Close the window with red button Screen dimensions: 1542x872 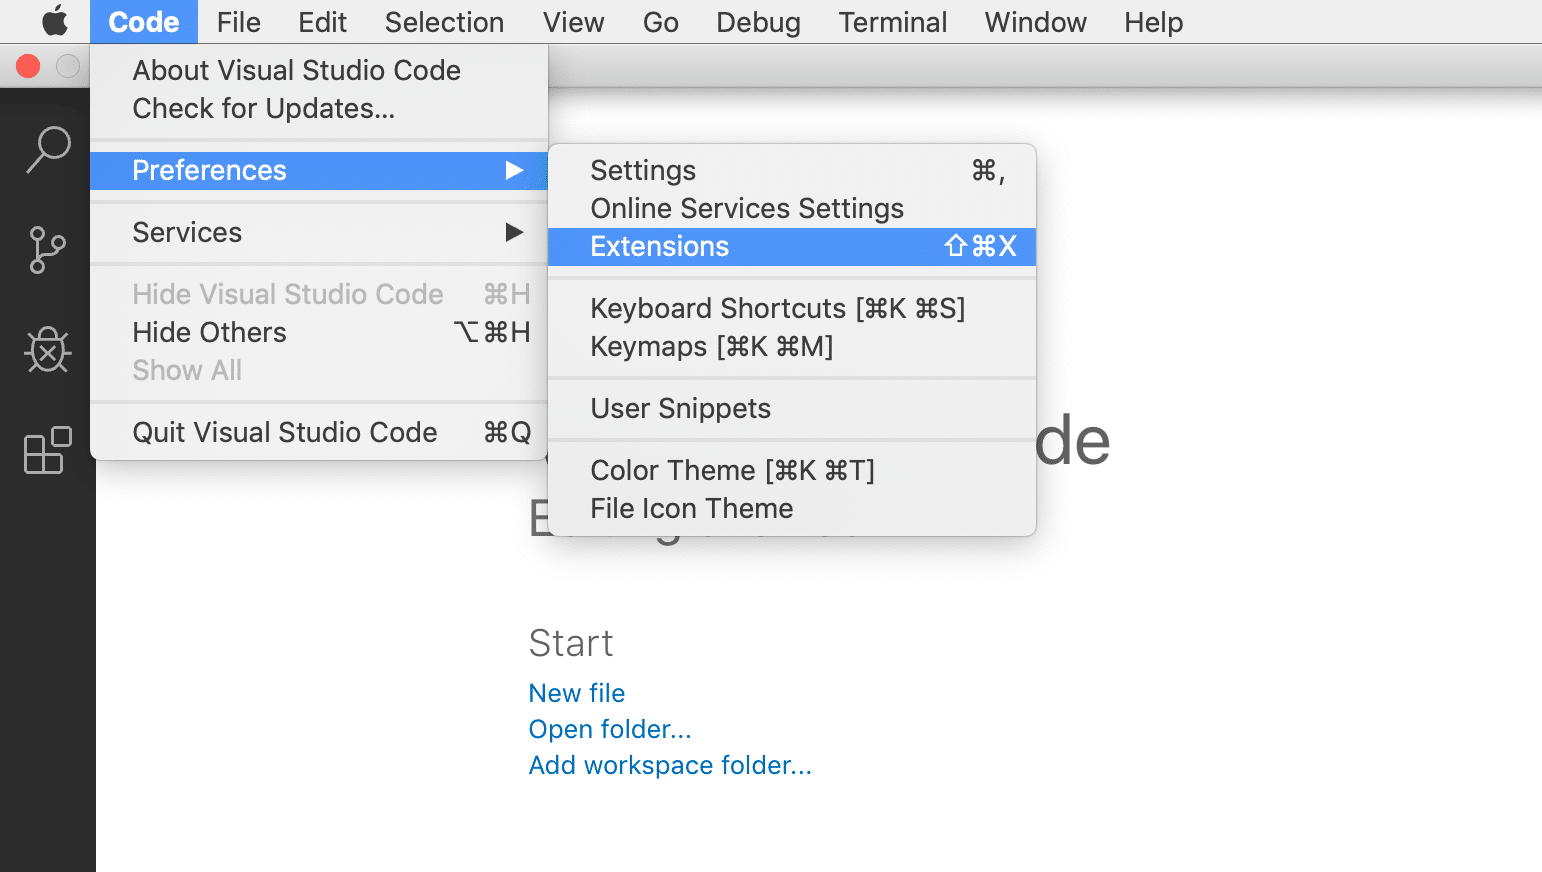(28, 66)
